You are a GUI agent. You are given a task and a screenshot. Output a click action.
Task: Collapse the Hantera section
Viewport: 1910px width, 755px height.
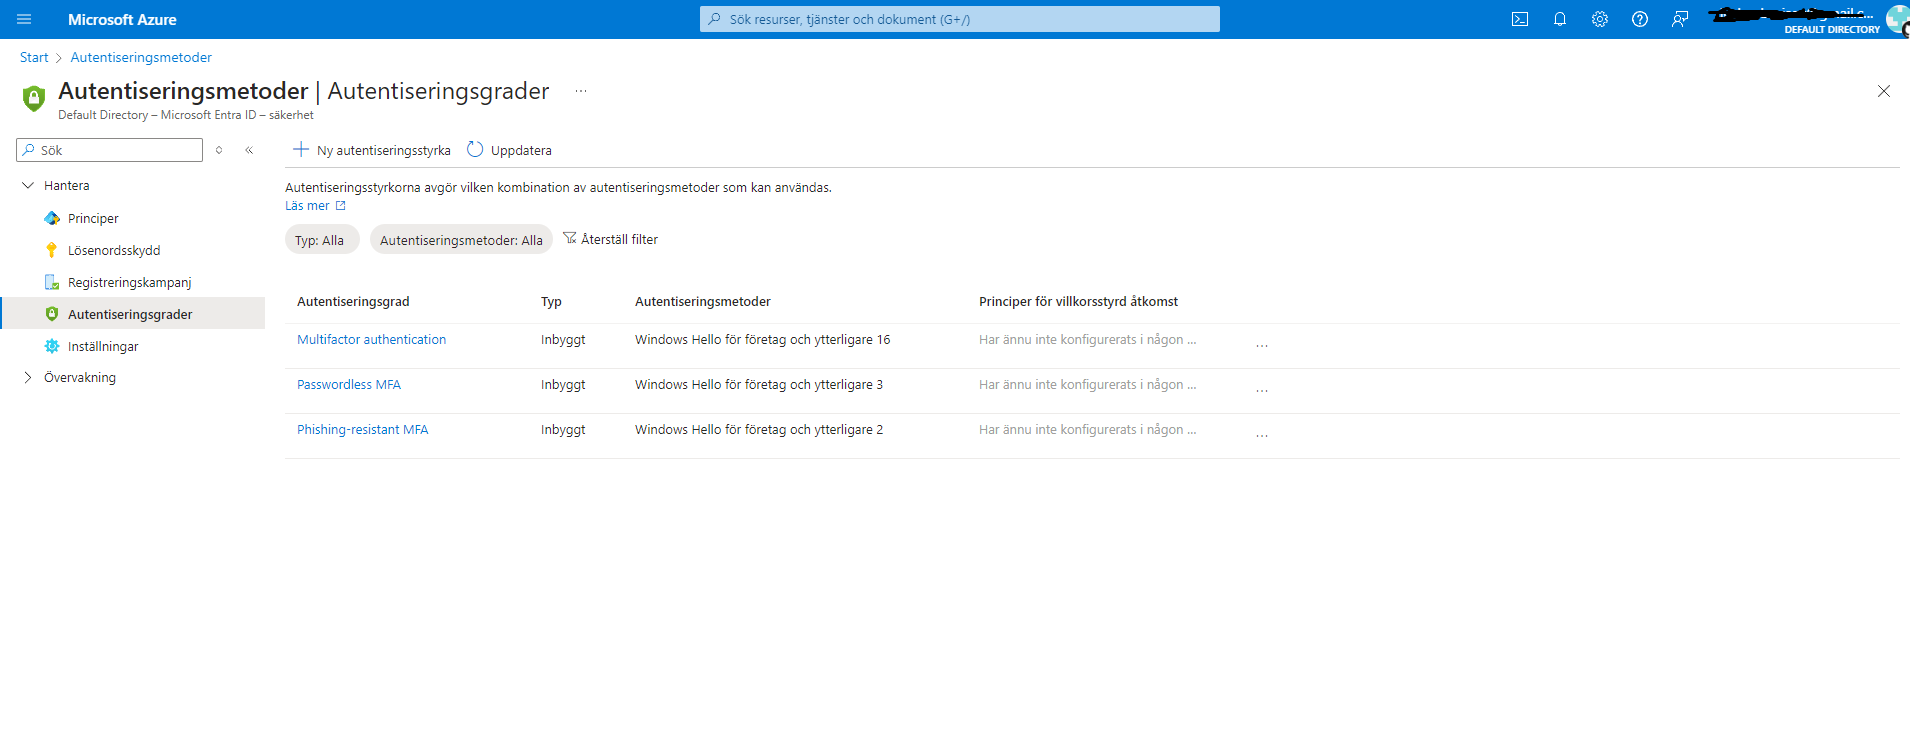coord(28,185)
